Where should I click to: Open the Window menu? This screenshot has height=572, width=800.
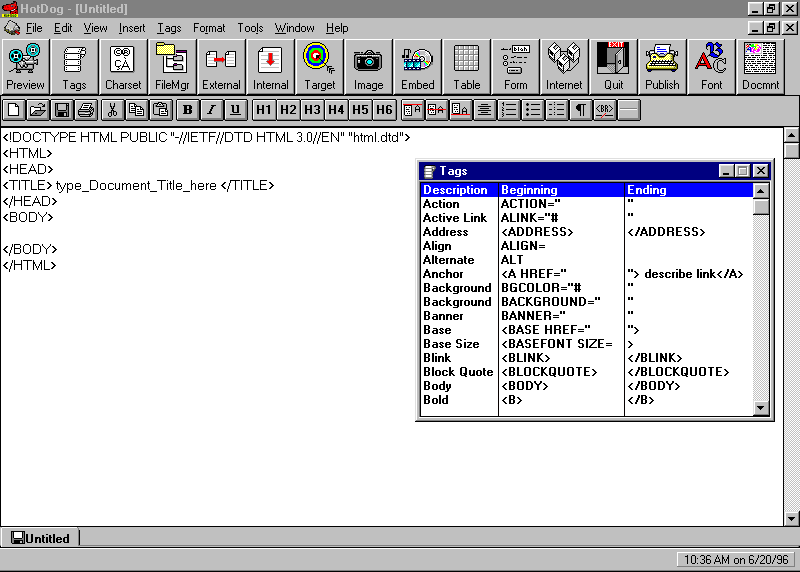pos(294,28)
